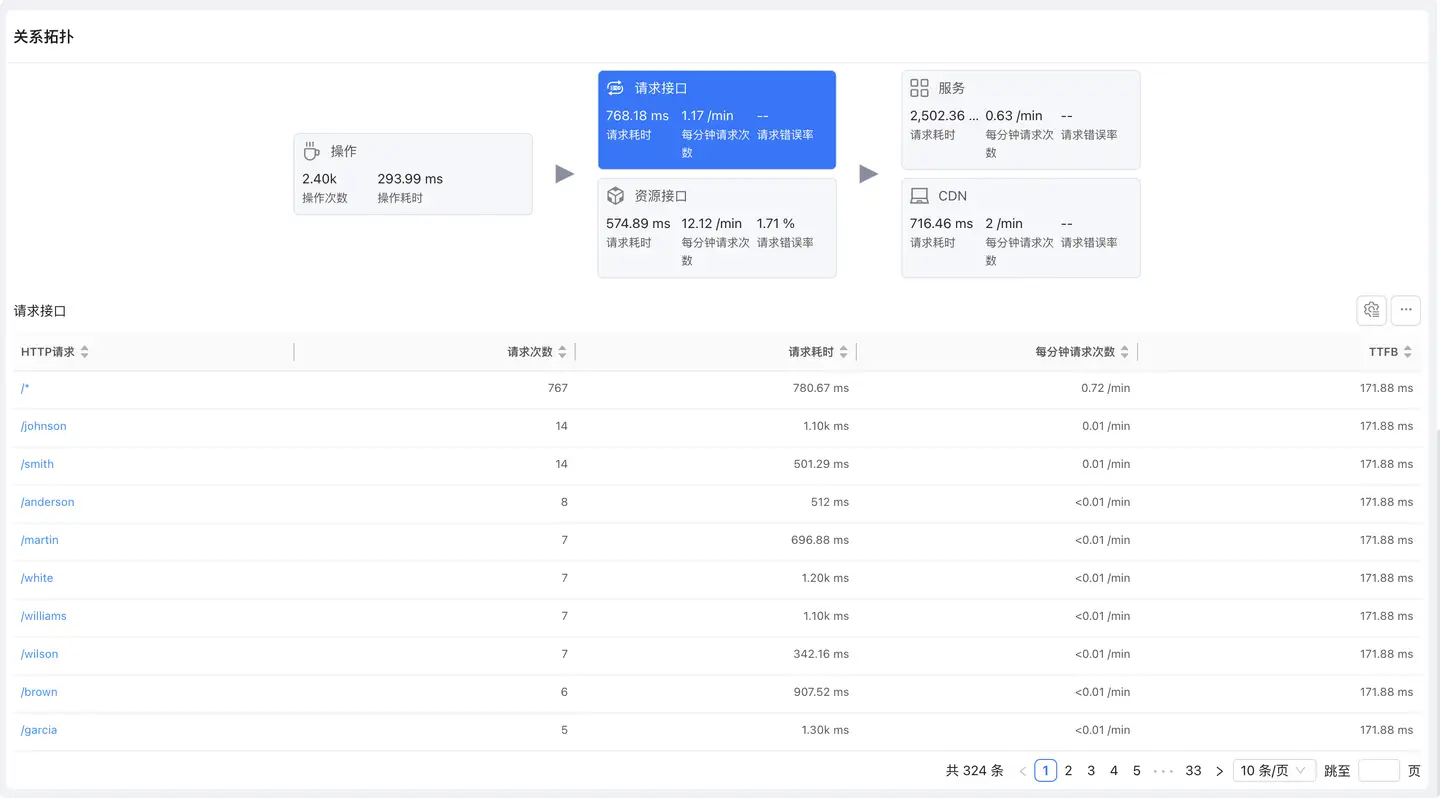The height and width of the screenshot is (798, 1440).
Task: Open the /williams request link
Action: (44, 616)
